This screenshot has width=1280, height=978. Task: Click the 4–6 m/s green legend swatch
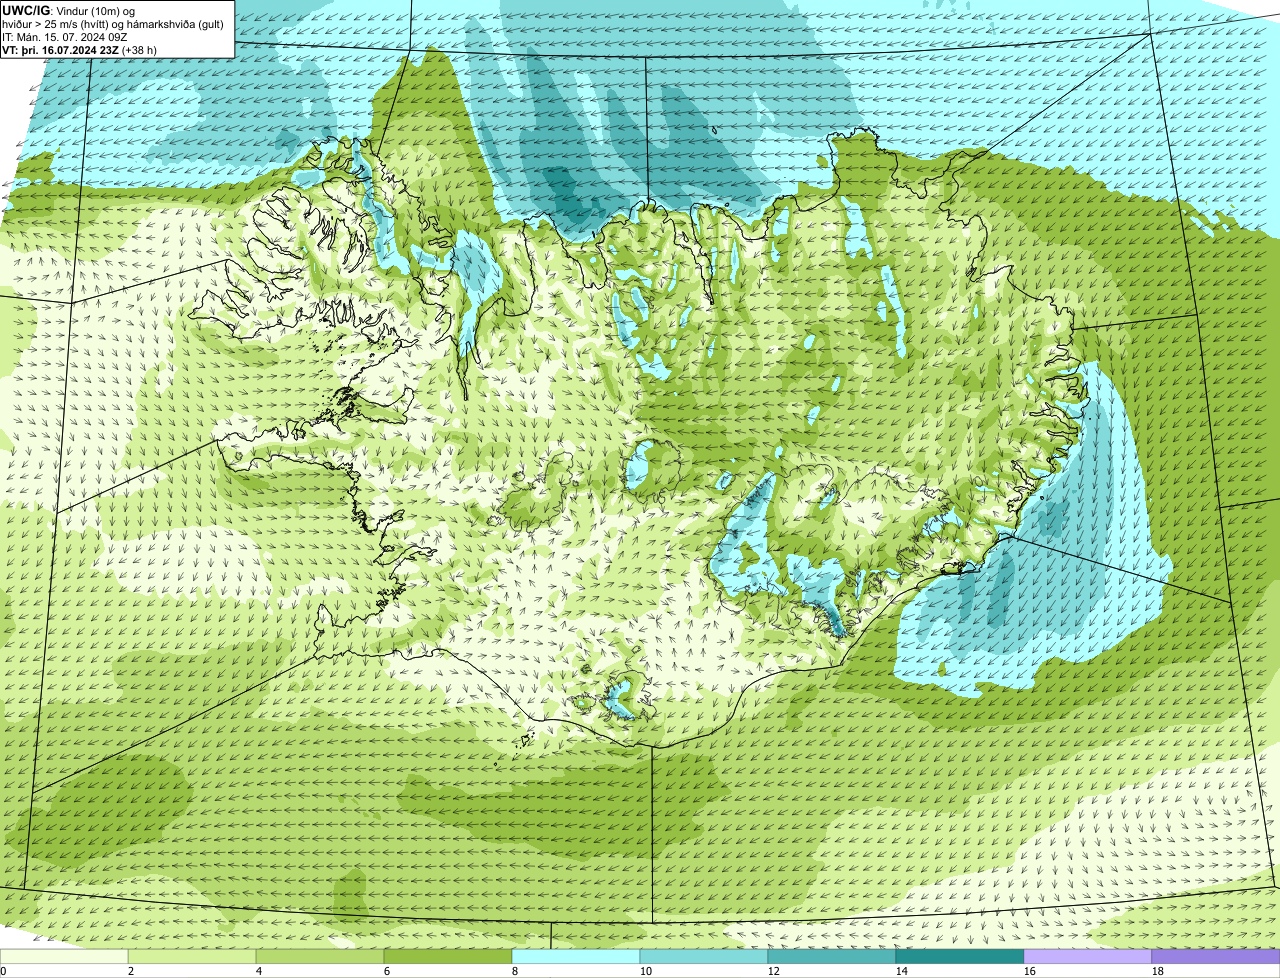coord(320,956)
